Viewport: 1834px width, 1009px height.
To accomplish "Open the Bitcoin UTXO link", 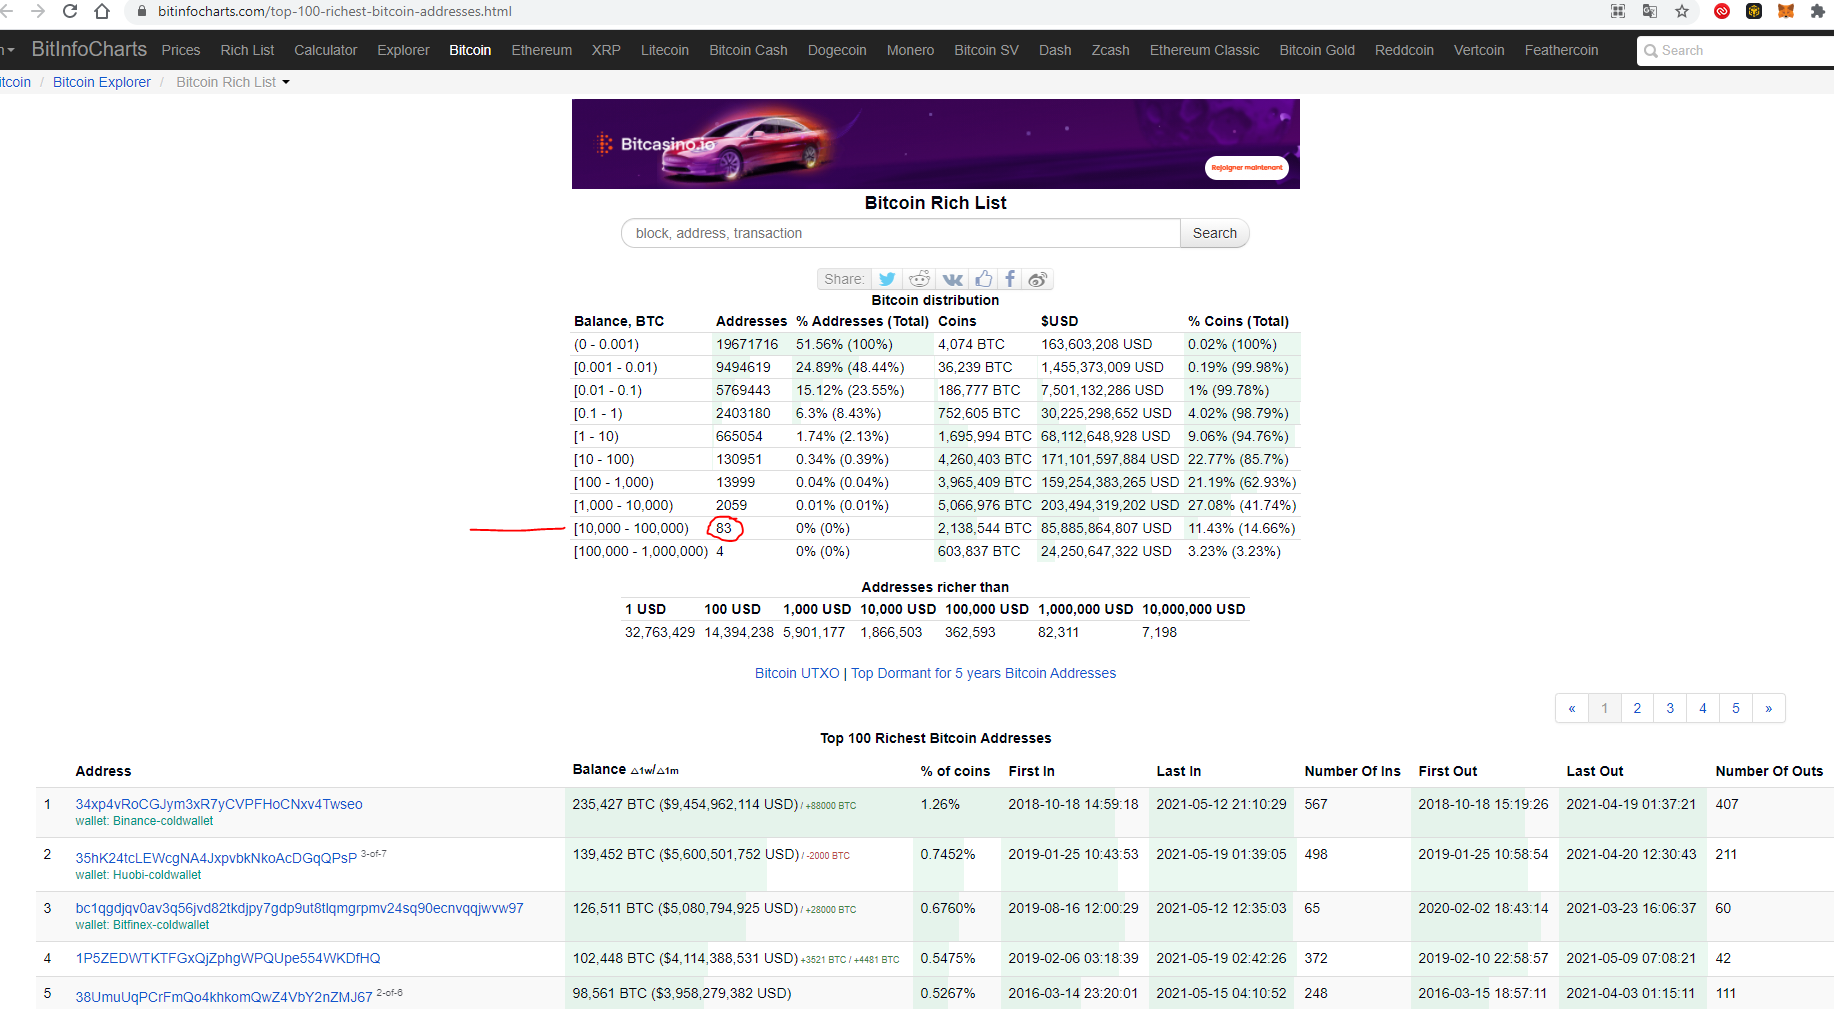I will click(797, 673).
